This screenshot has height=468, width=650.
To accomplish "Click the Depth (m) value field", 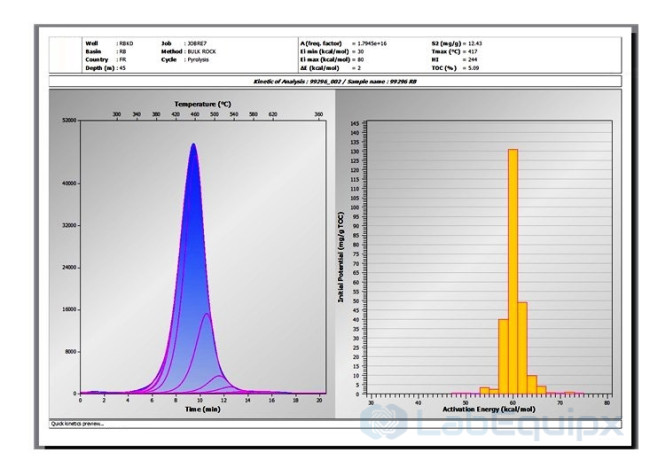I will pyautogui.click(x=122, y=67).
